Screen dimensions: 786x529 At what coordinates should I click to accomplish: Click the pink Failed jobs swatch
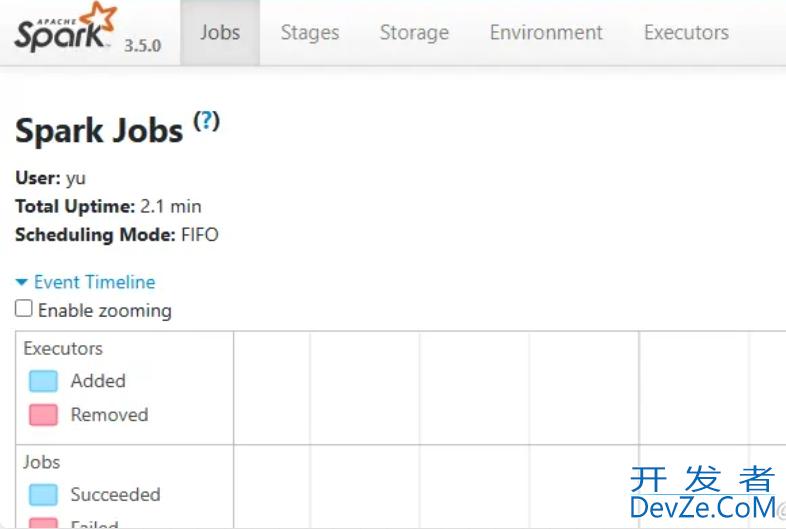(x=43, y=523)
